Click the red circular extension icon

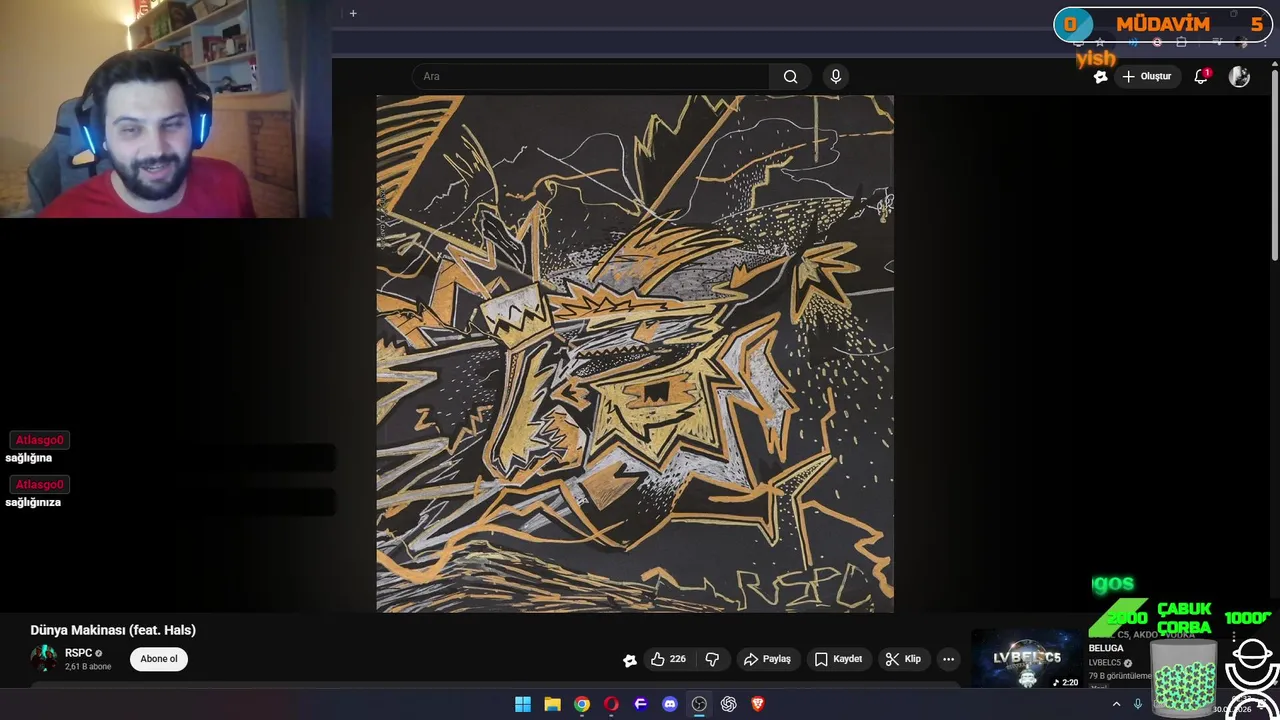click(1157, 43)
